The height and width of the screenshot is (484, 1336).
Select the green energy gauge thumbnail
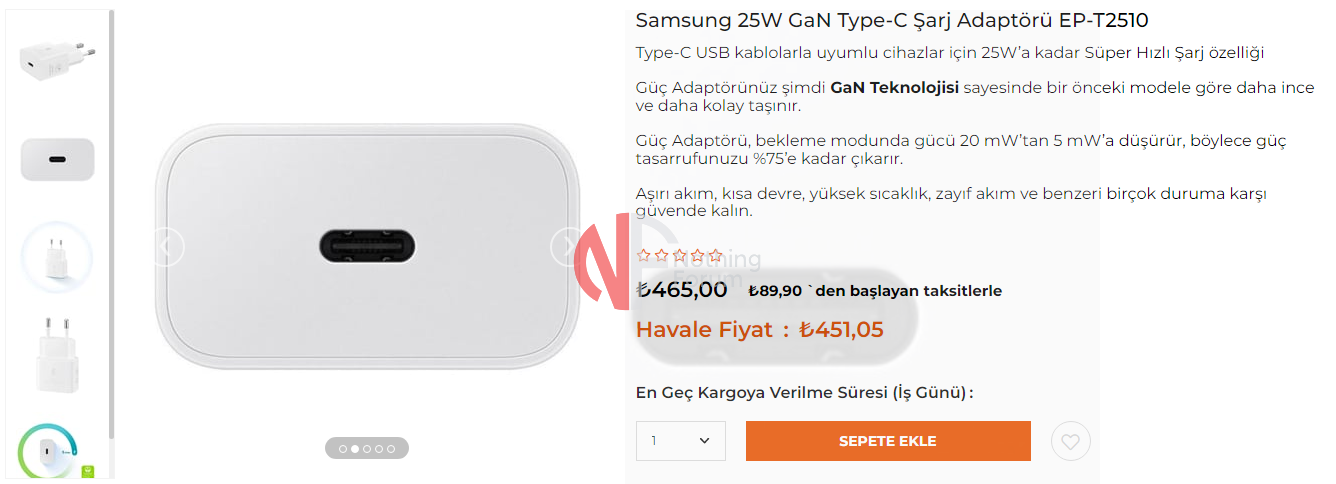coord(50,451)
